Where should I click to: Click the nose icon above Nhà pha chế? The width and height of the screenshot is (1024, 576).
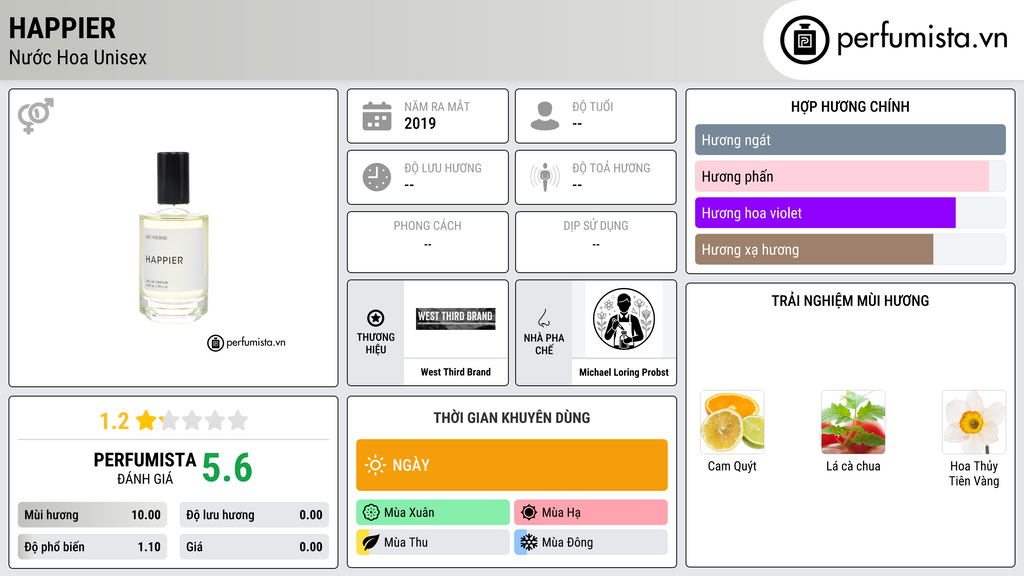[543, 318]
